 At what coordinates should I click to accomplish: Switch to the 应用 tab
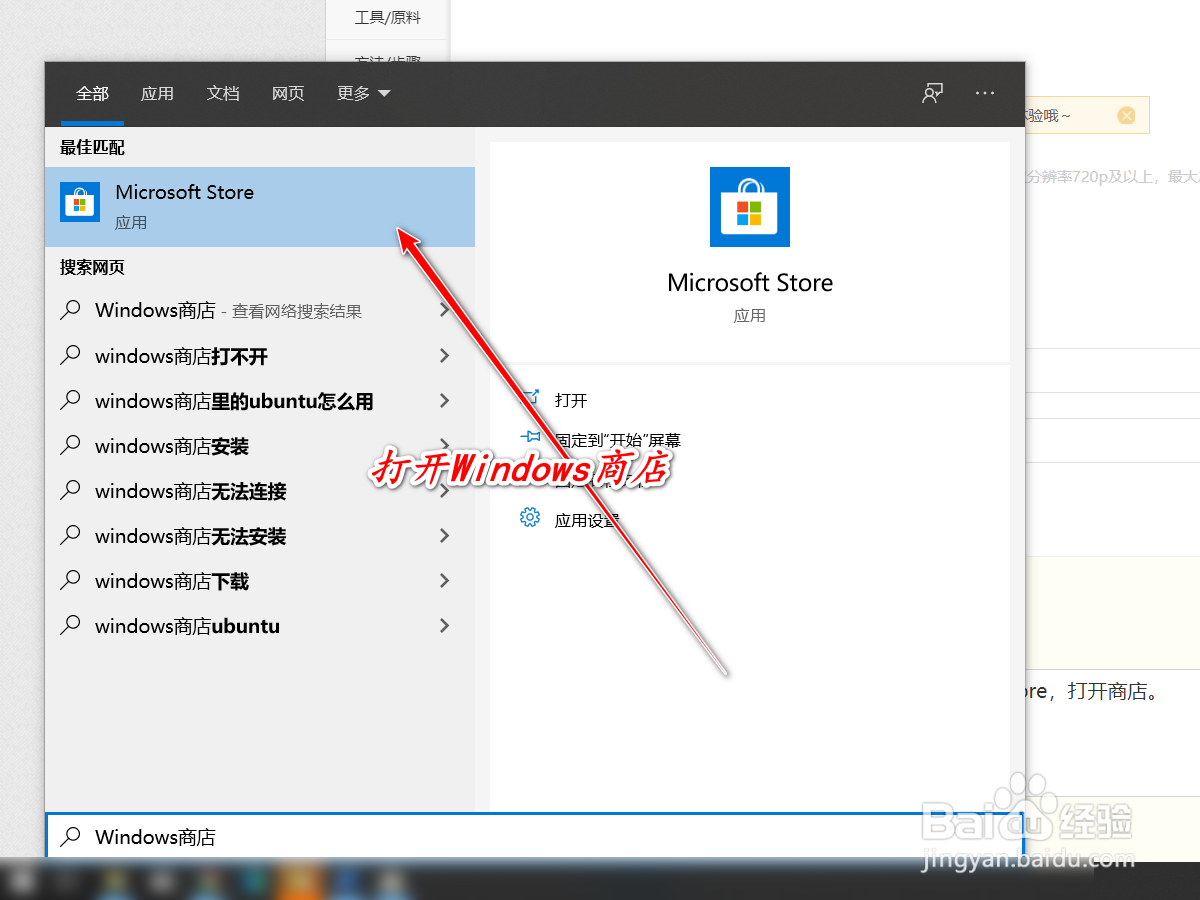coord(157,93)
